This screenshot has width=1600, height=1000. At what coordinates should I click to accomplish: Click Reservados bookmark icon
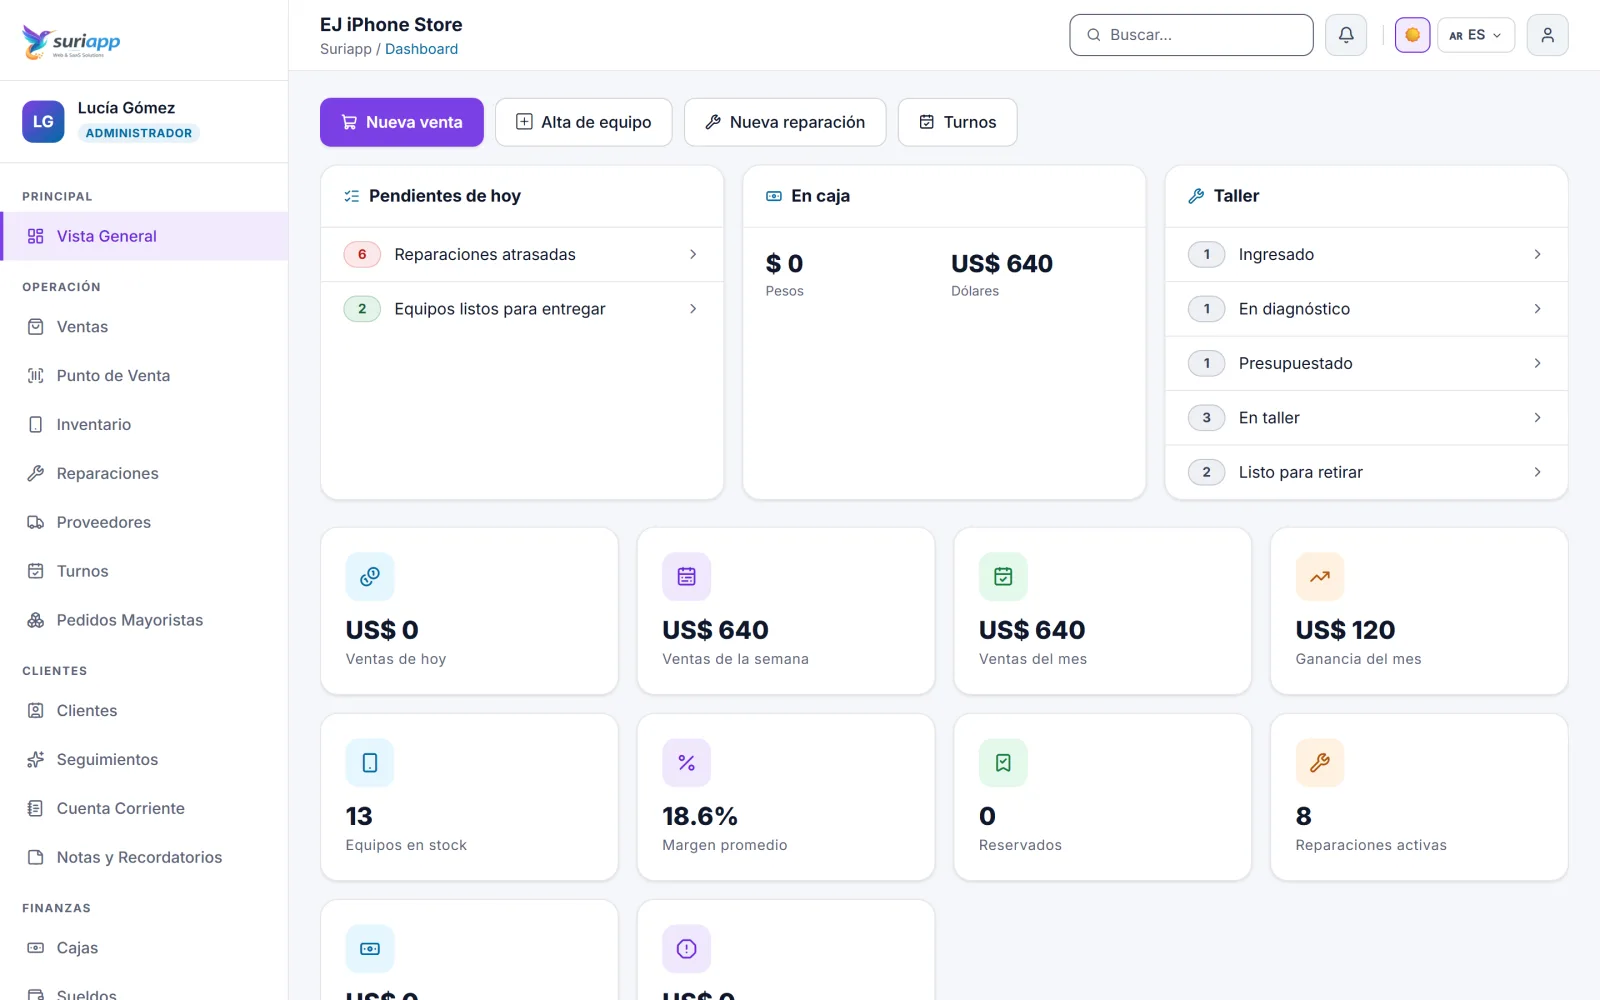point(1003,763)
